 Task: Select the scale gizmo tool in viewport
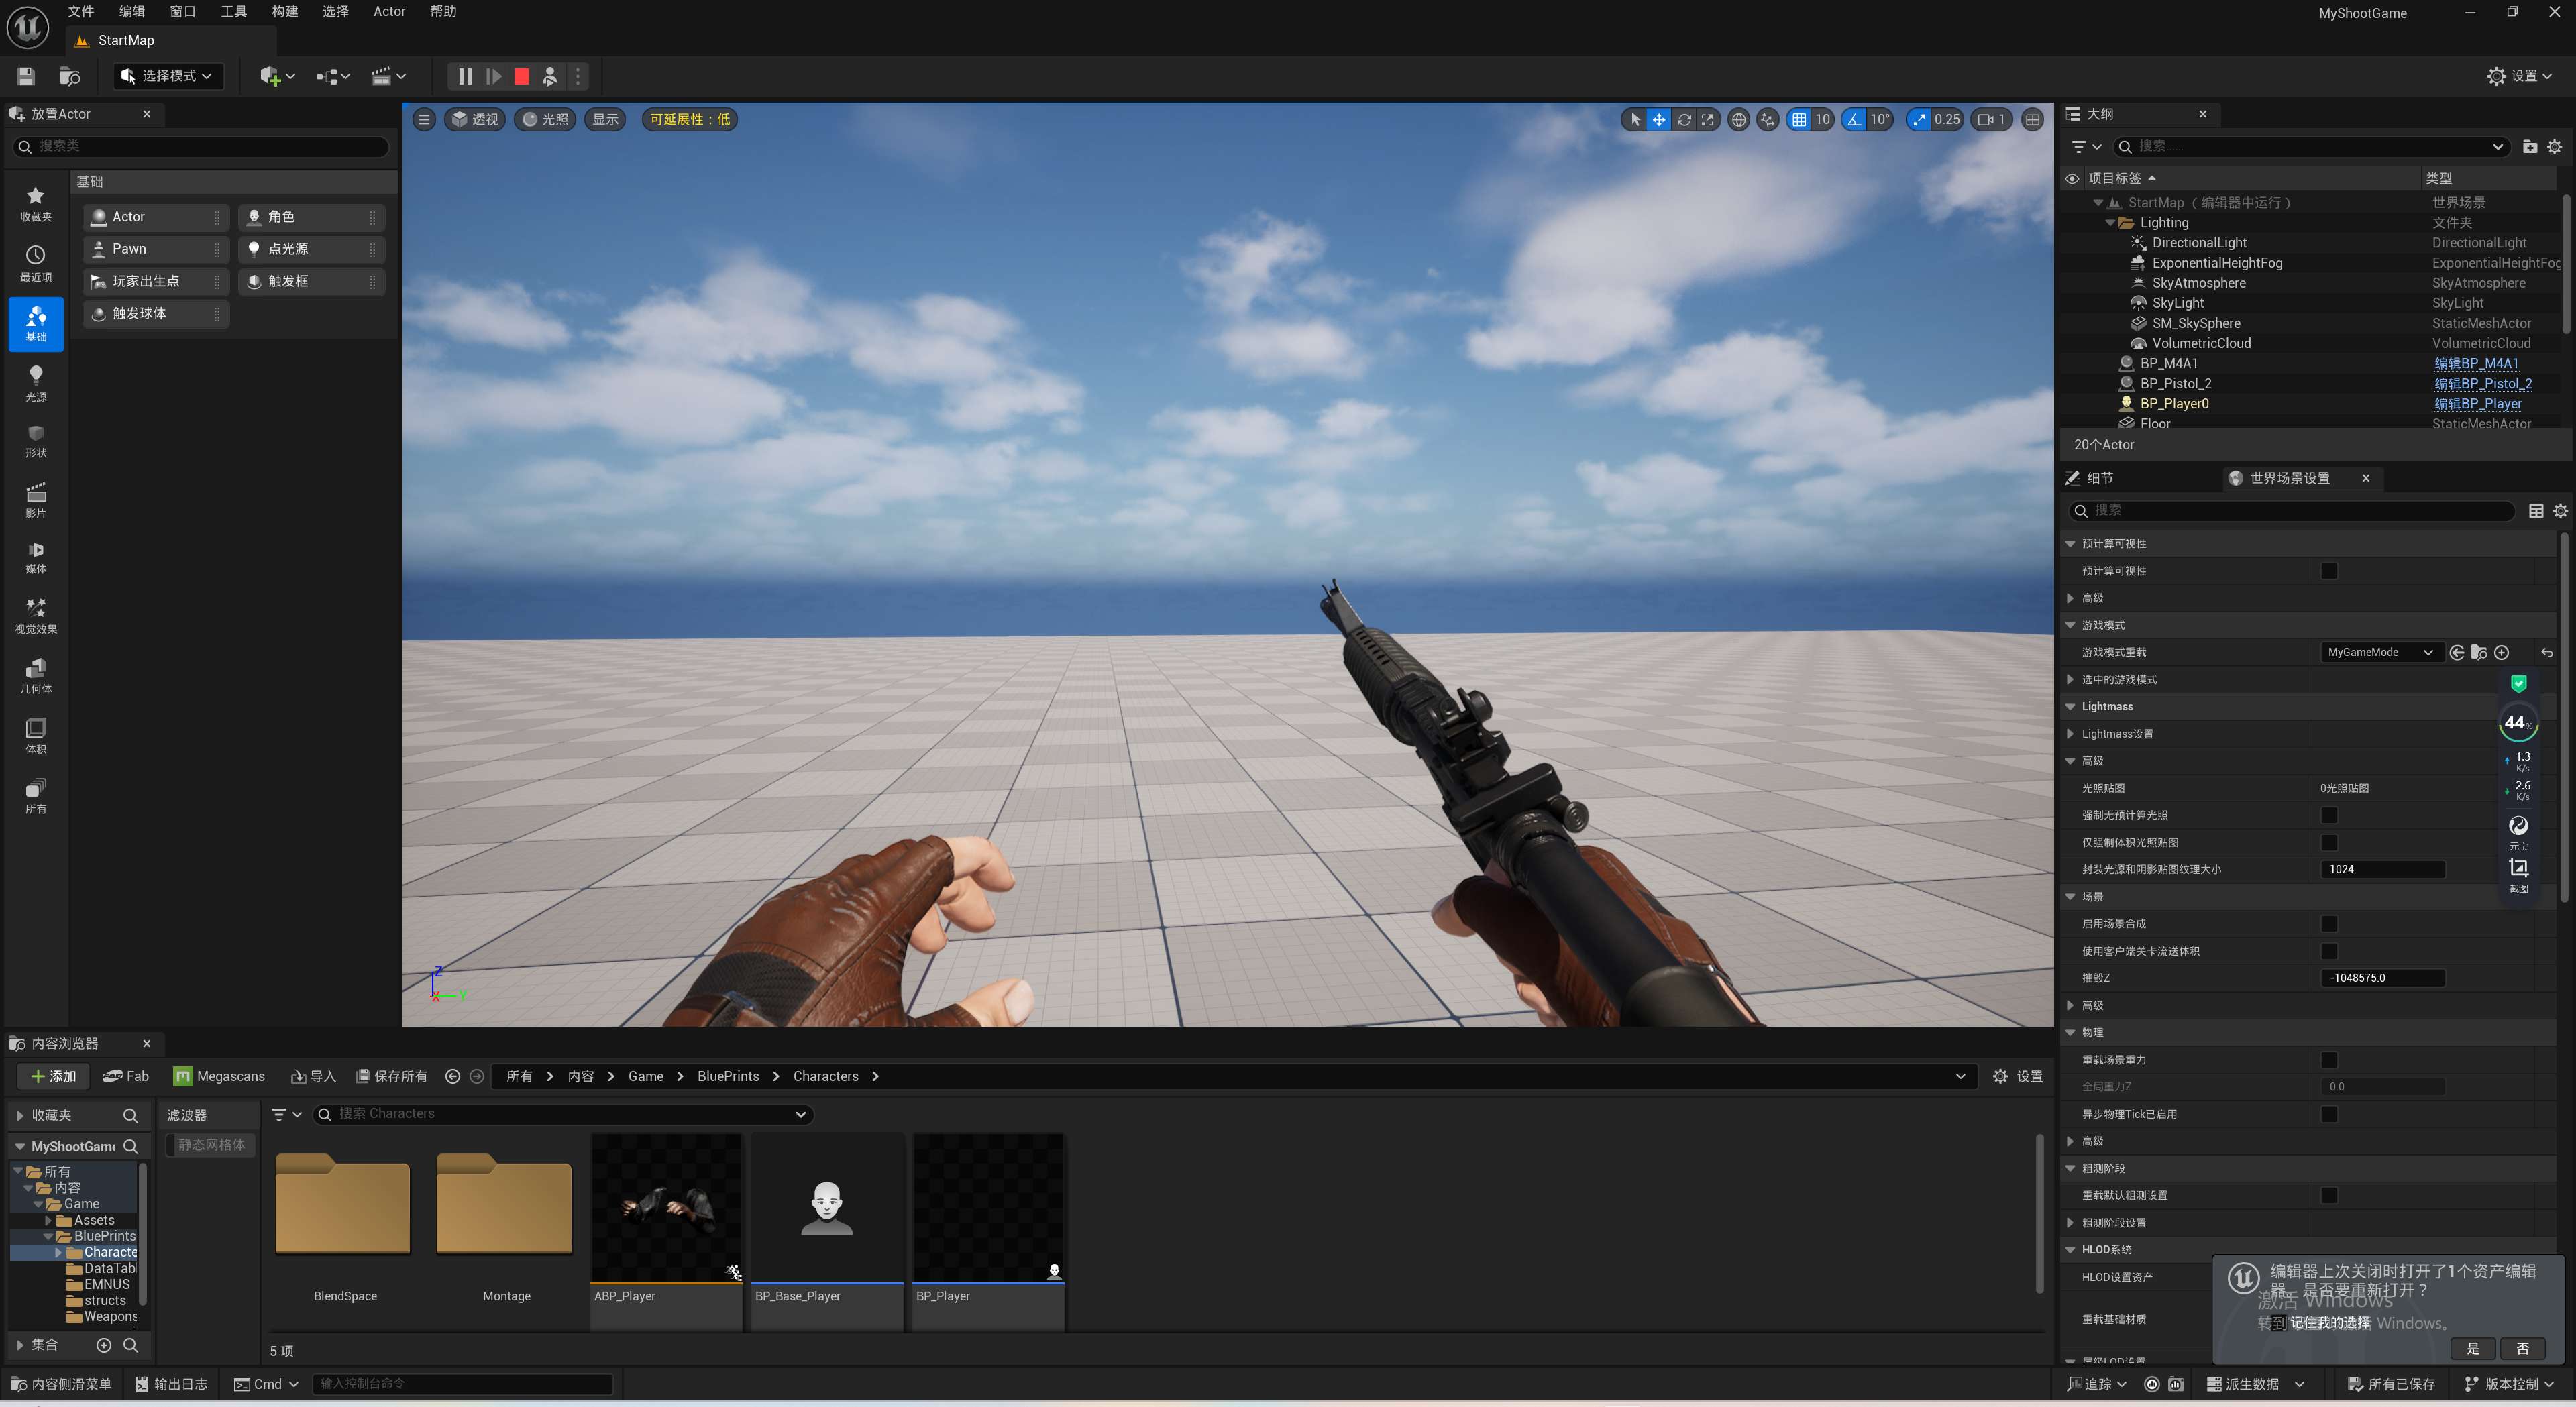point(1708,119)
